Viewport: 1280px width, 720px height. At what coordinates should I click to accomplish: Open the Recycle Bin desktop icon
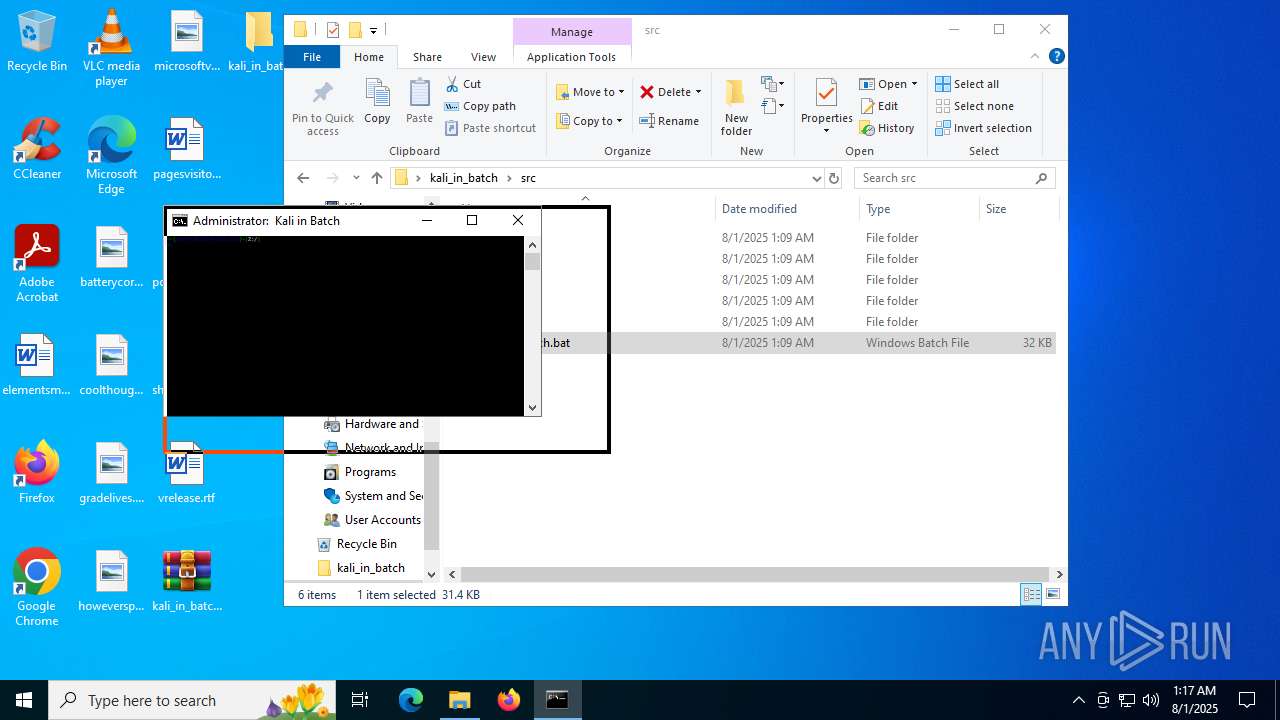pos(37,42)
